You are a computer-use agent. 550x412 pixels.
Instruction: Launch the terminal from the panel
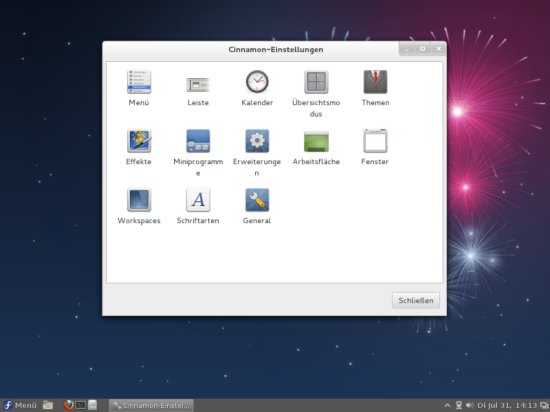pyautogui.click(x=80, y=405)
